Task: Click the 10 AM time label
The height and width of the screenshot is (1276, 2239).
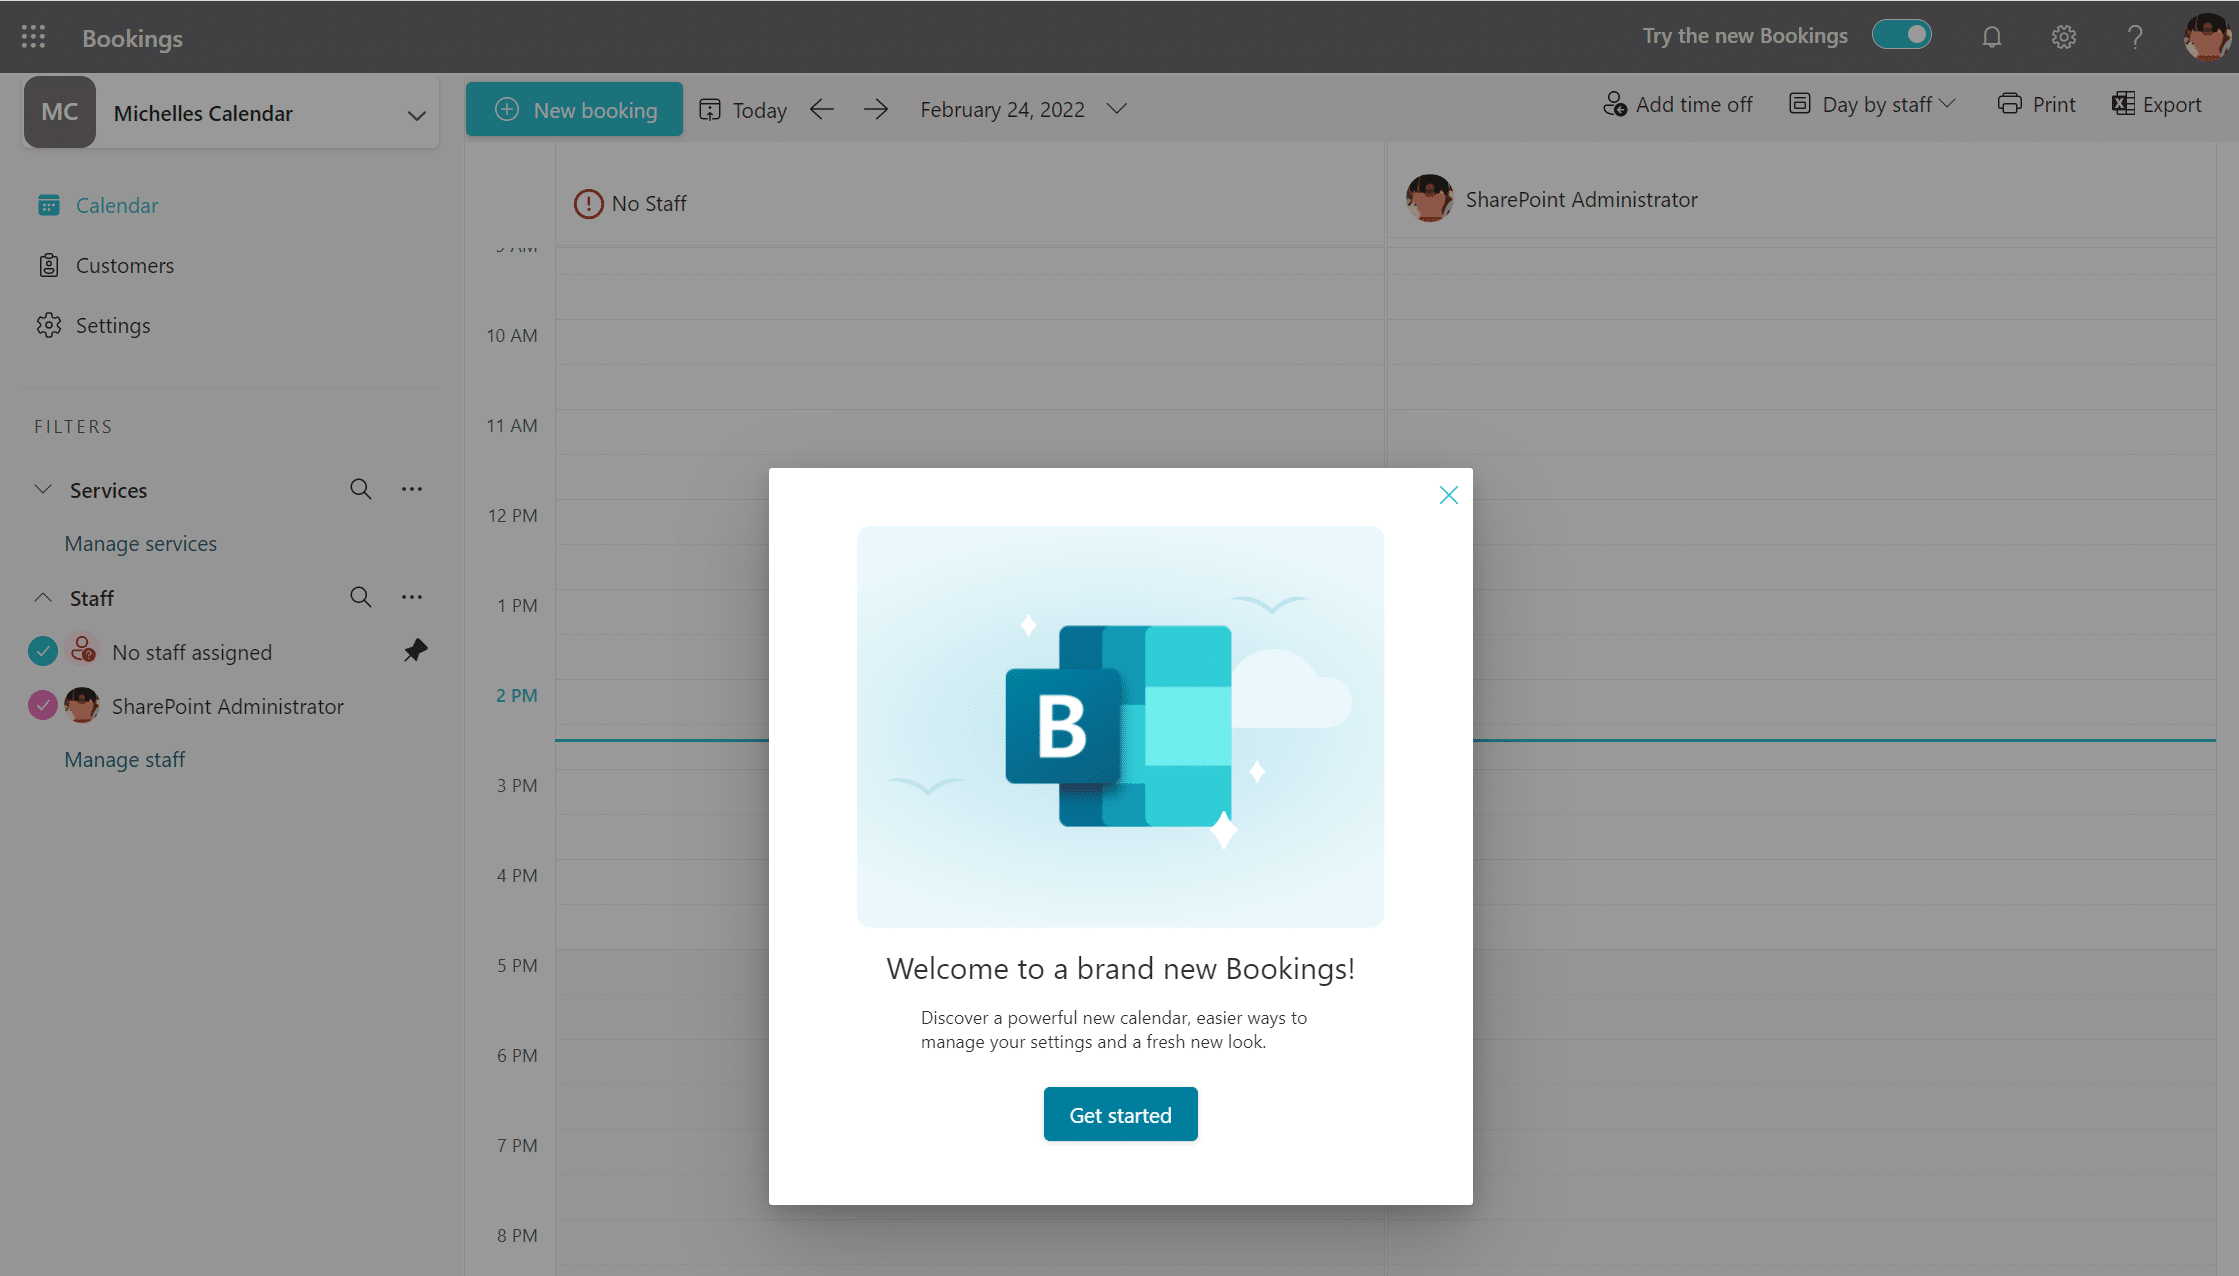Action: pos(511,335)
